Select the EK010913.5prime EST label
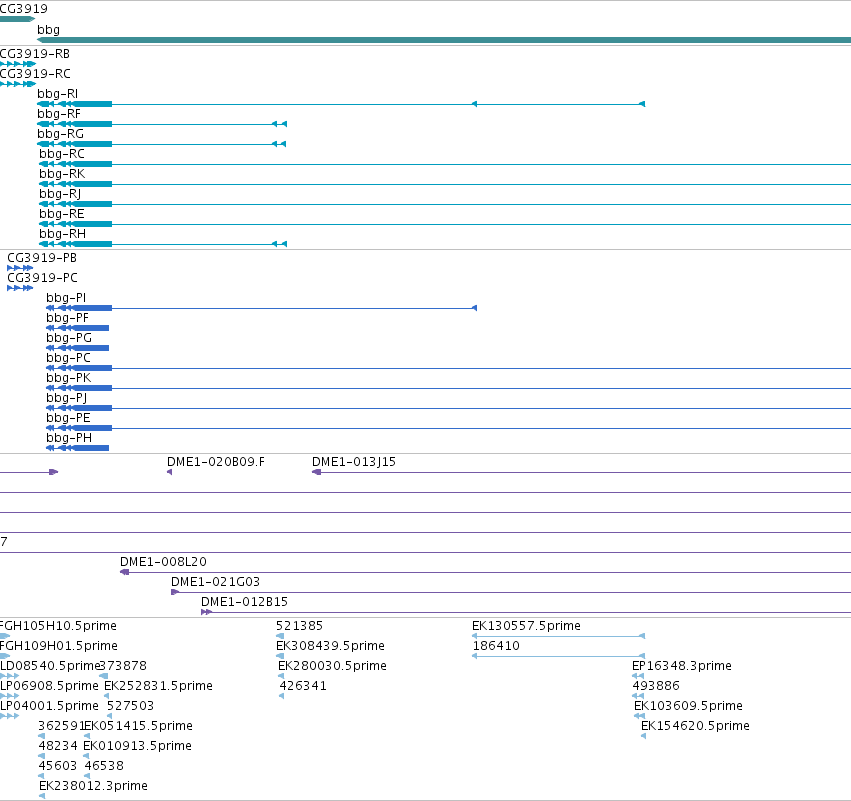This screenshot has height=801, width=851. [x=137, y=746]
